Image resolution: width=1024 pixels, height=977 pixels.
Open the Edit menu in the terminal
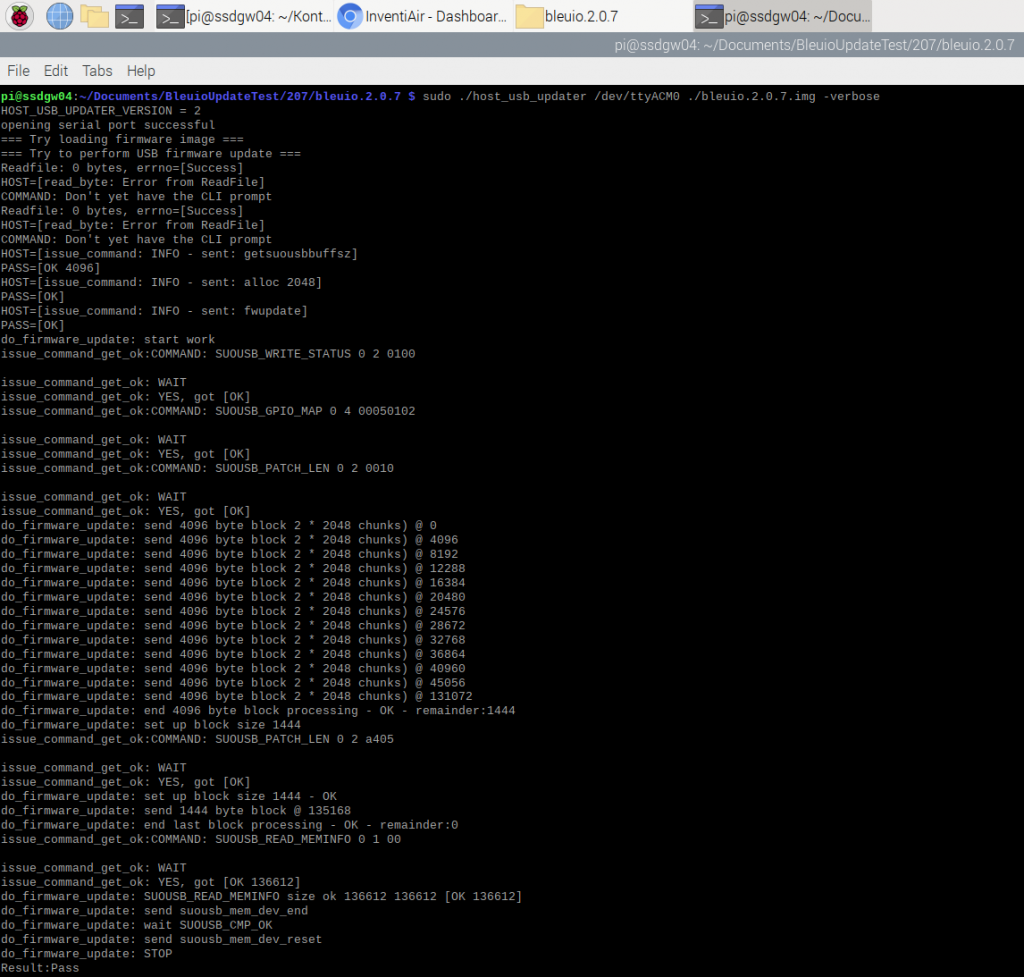(x=55, y=71)
